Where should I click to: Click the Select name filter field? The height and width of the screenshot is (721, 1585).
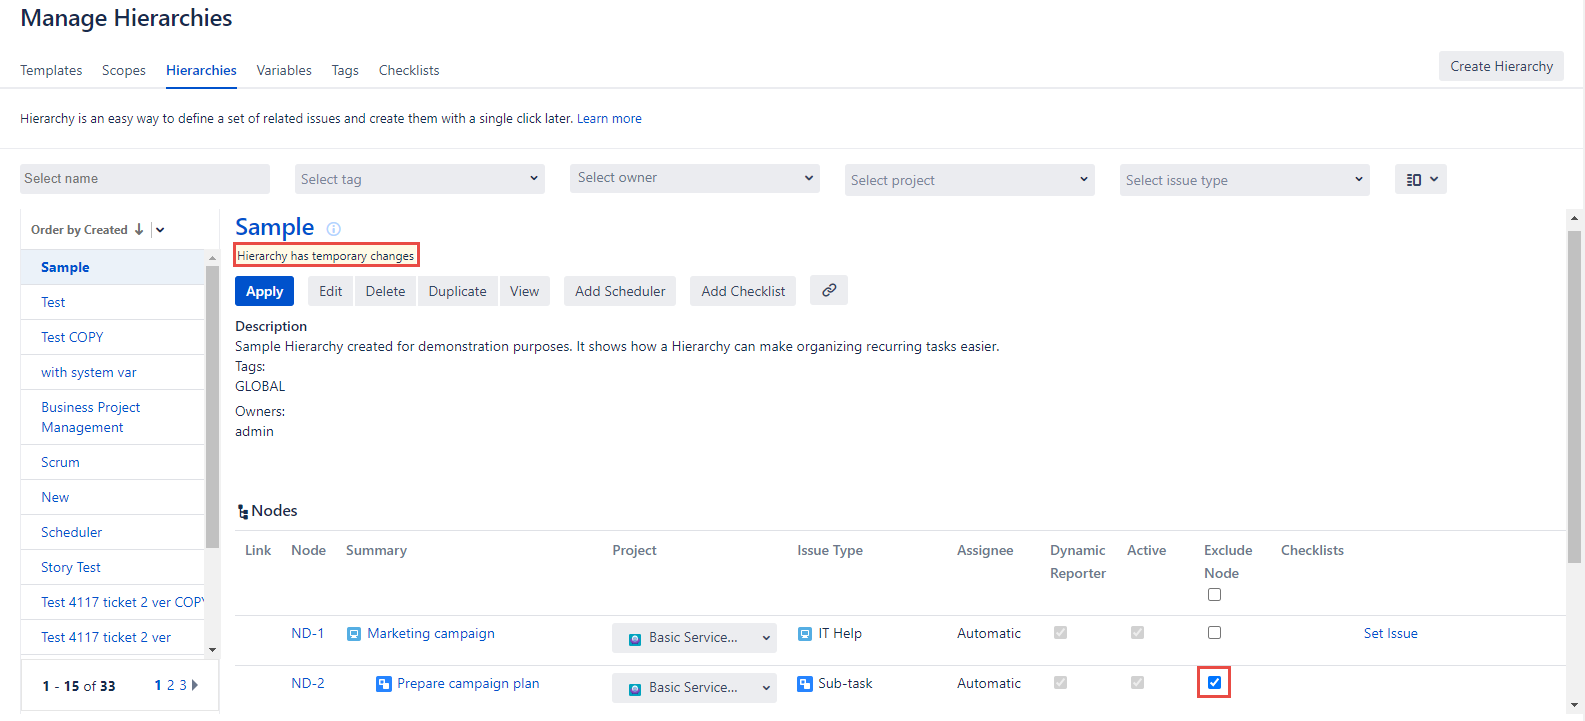pyautogui.click(x=145, y=179)
